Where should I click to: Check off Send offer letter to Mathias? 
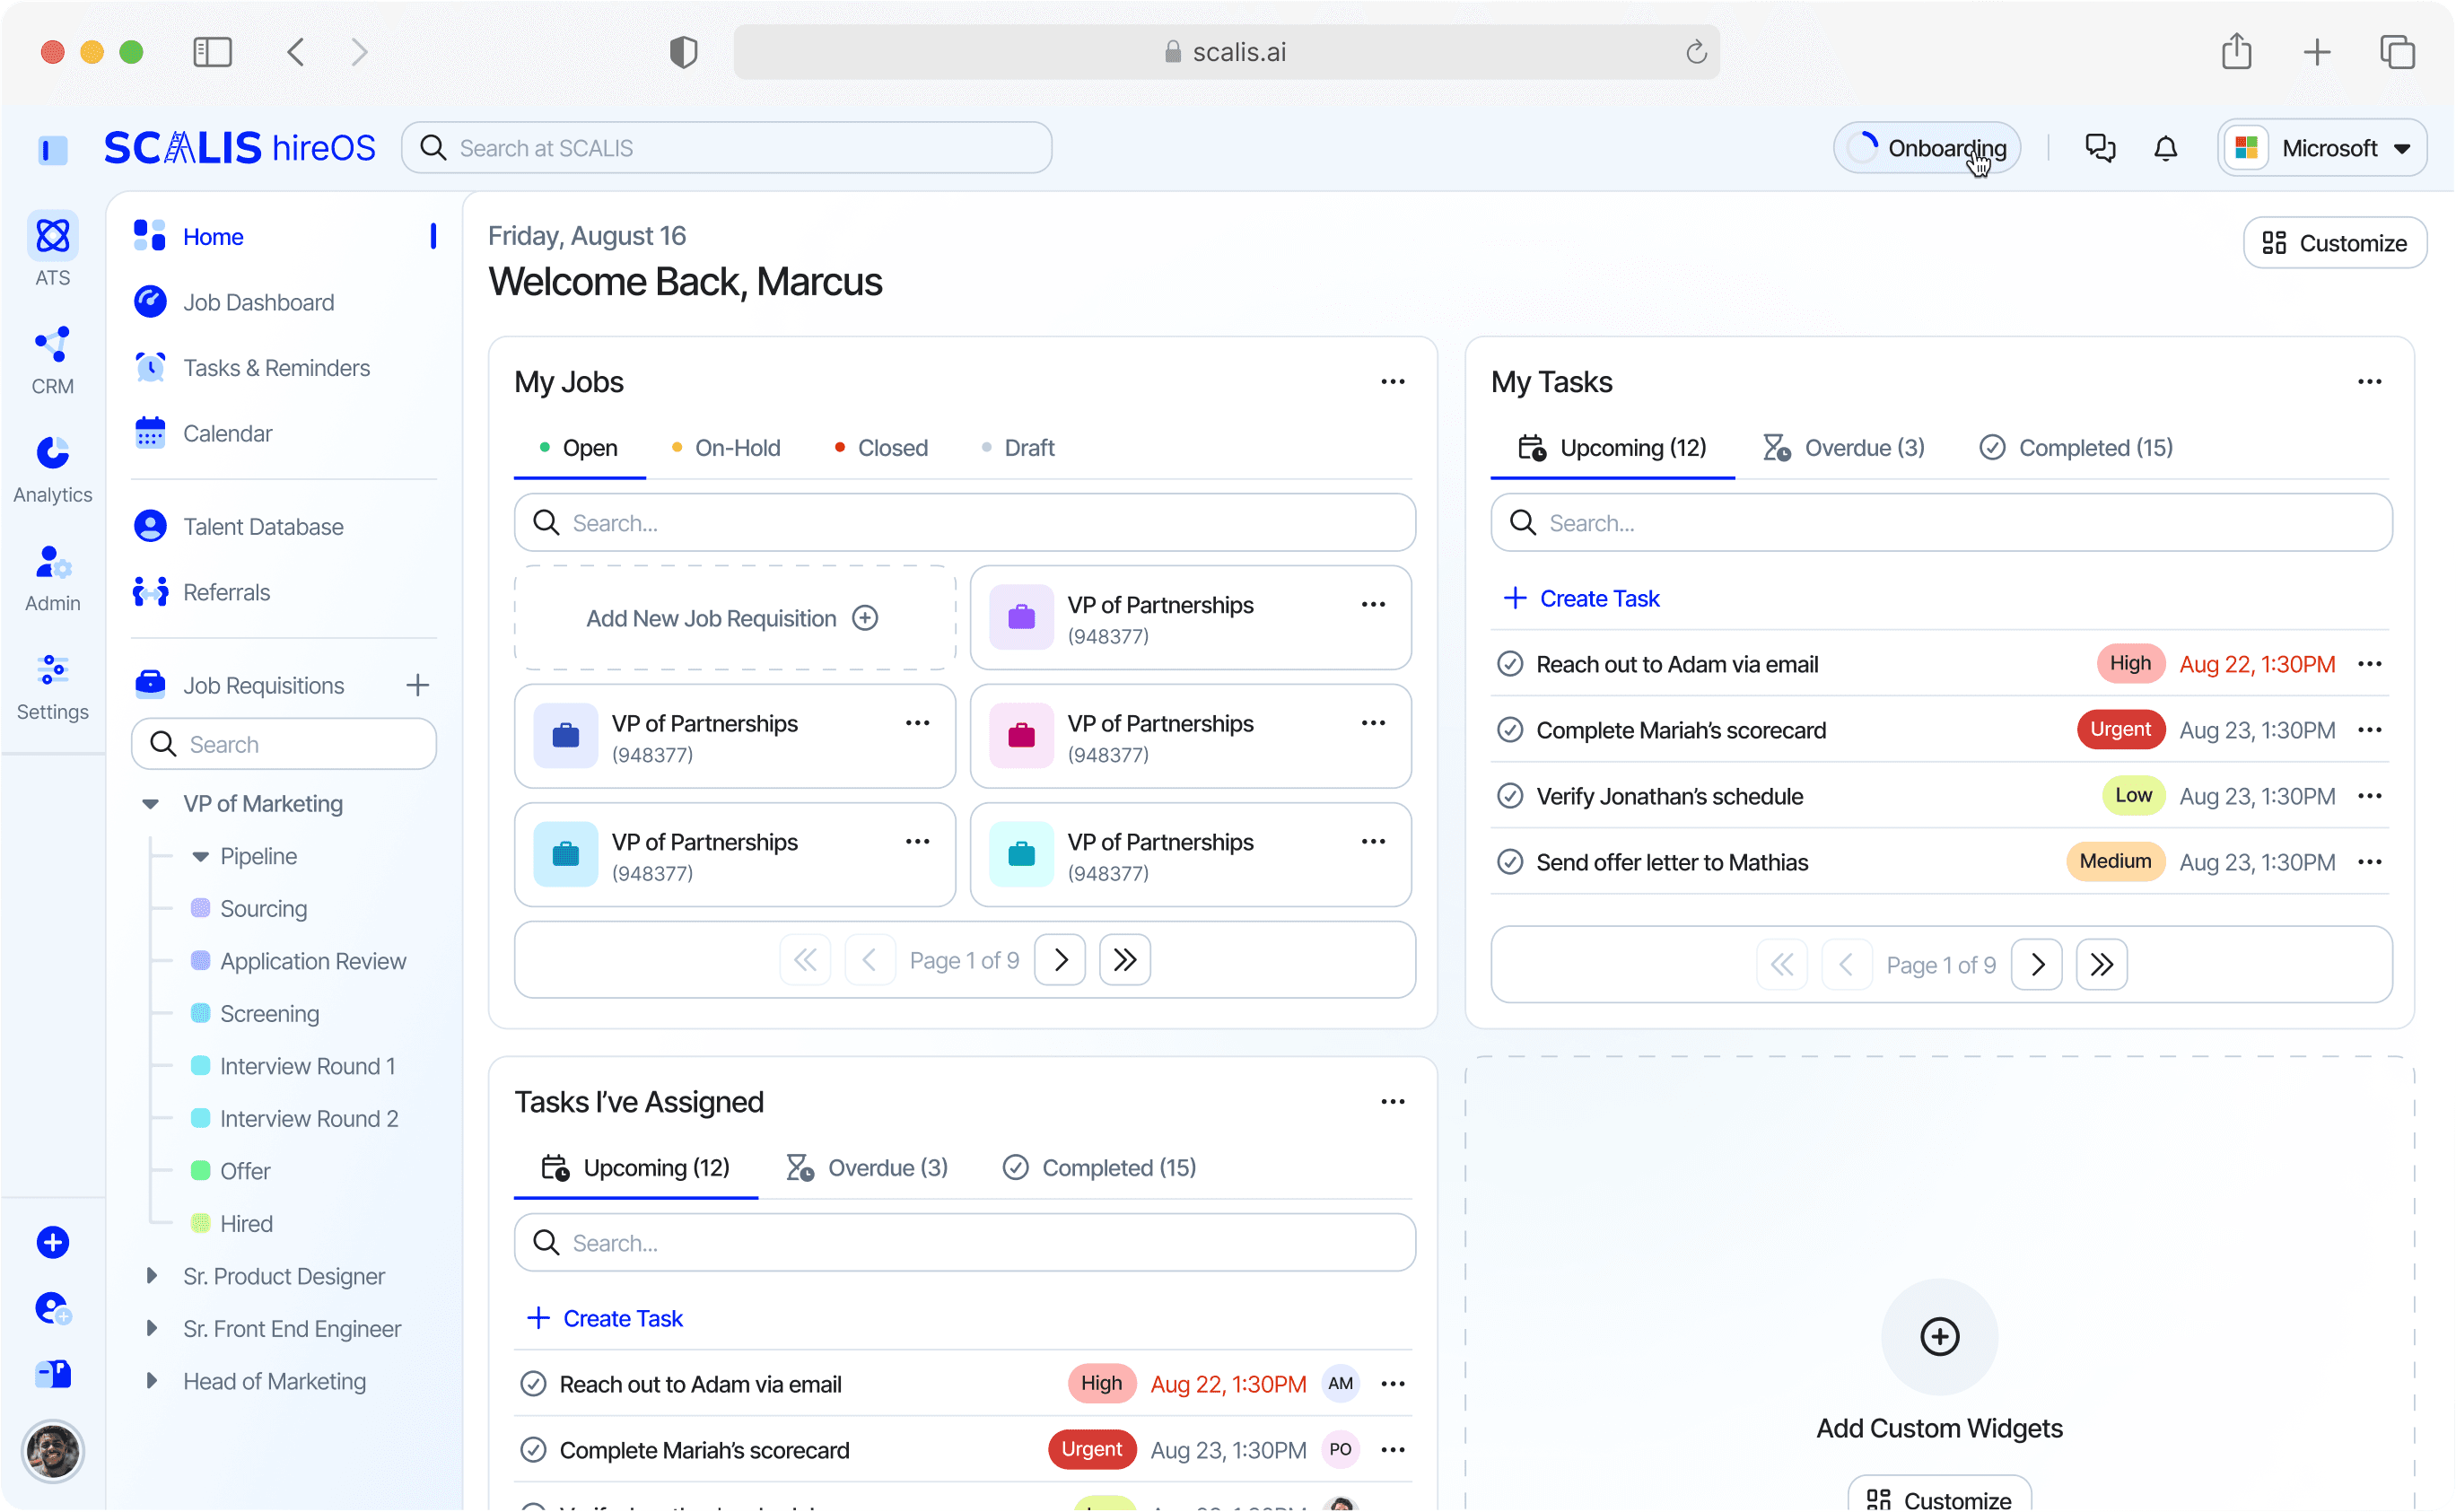pos(1510,862)
